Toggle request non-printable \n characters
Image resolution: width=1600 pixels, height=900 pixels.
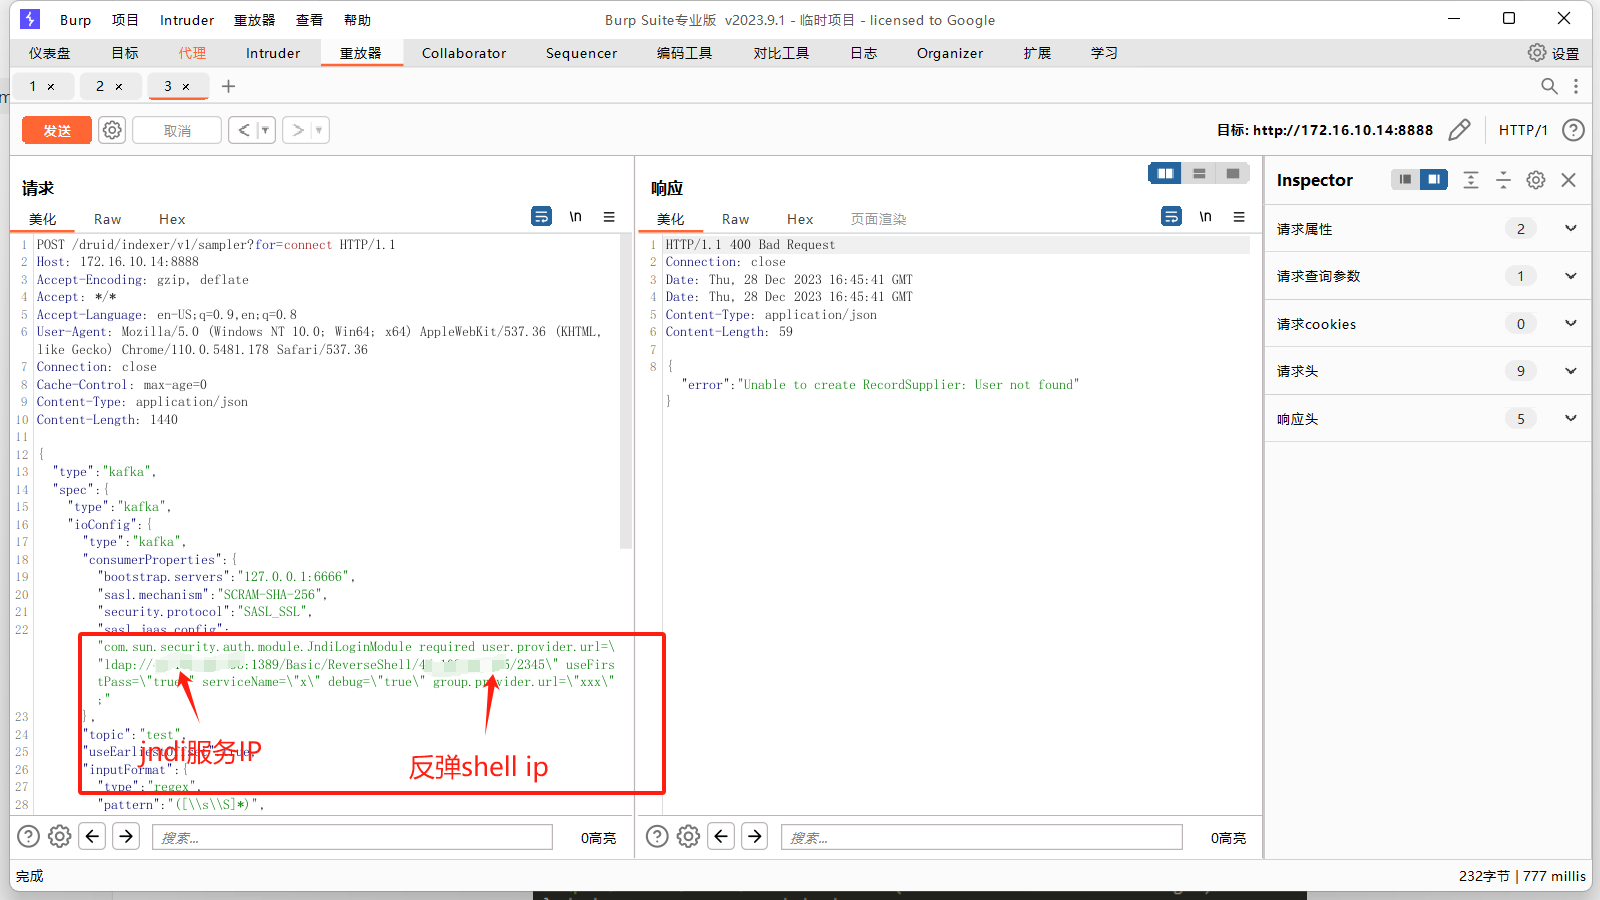pos(575,216)
